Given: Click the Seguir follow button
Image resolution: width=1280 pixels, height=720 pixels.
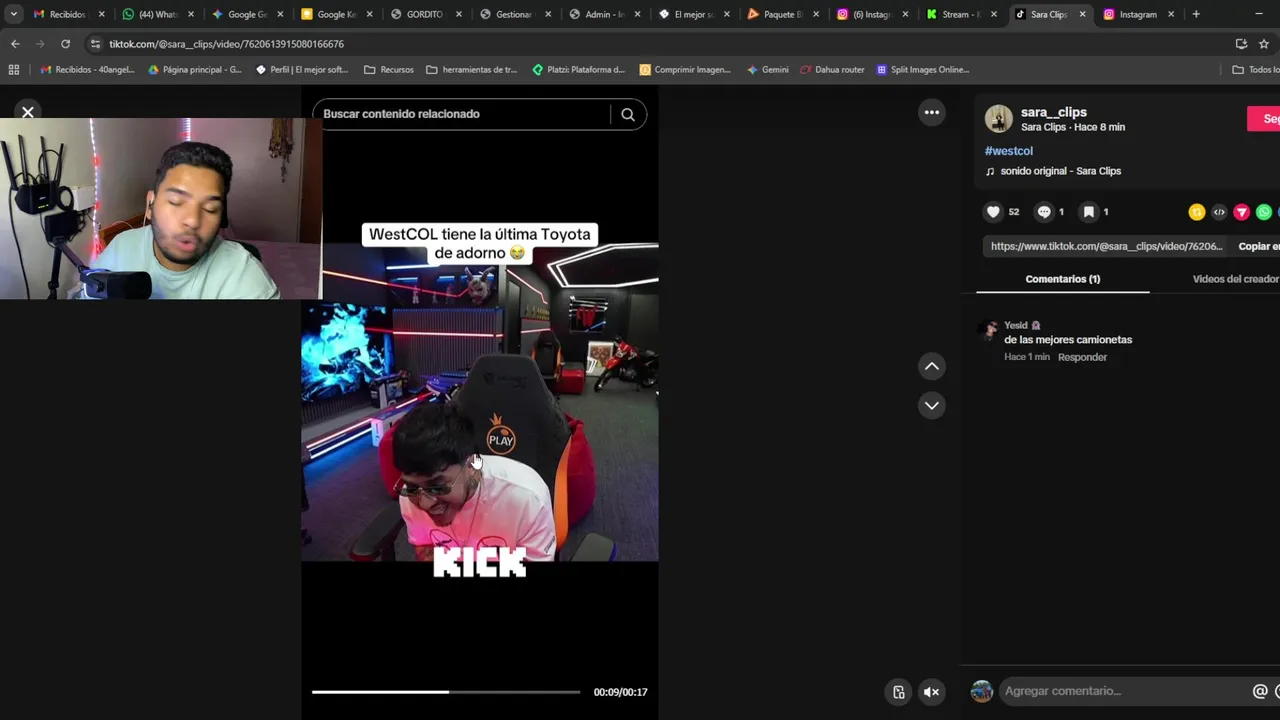Looking at the screenshot, I should [x=1264, y=119].
